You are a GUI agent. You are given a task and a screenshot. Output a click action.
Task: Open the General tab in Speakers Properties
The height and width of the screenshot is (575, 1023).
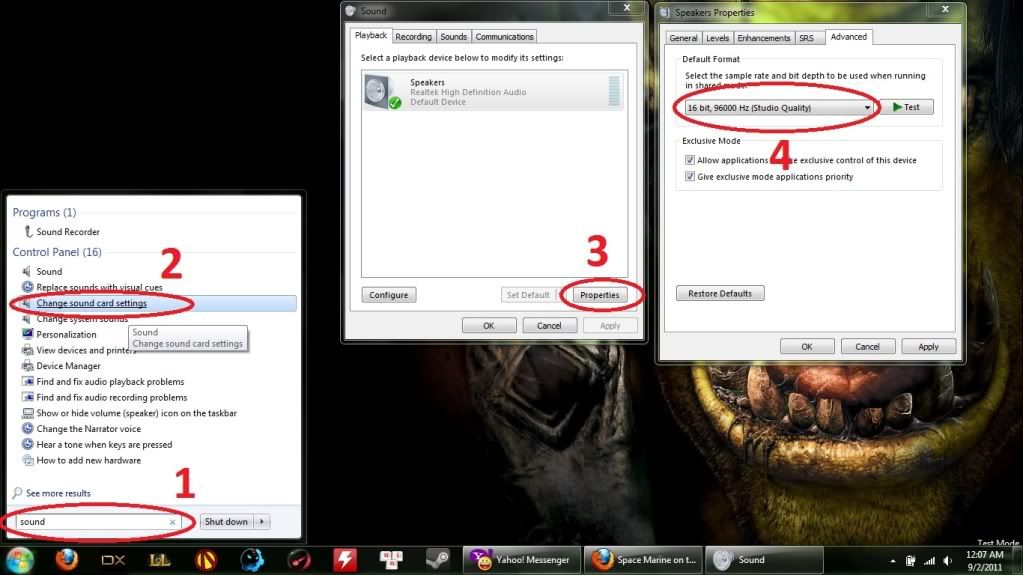[683, 38]
